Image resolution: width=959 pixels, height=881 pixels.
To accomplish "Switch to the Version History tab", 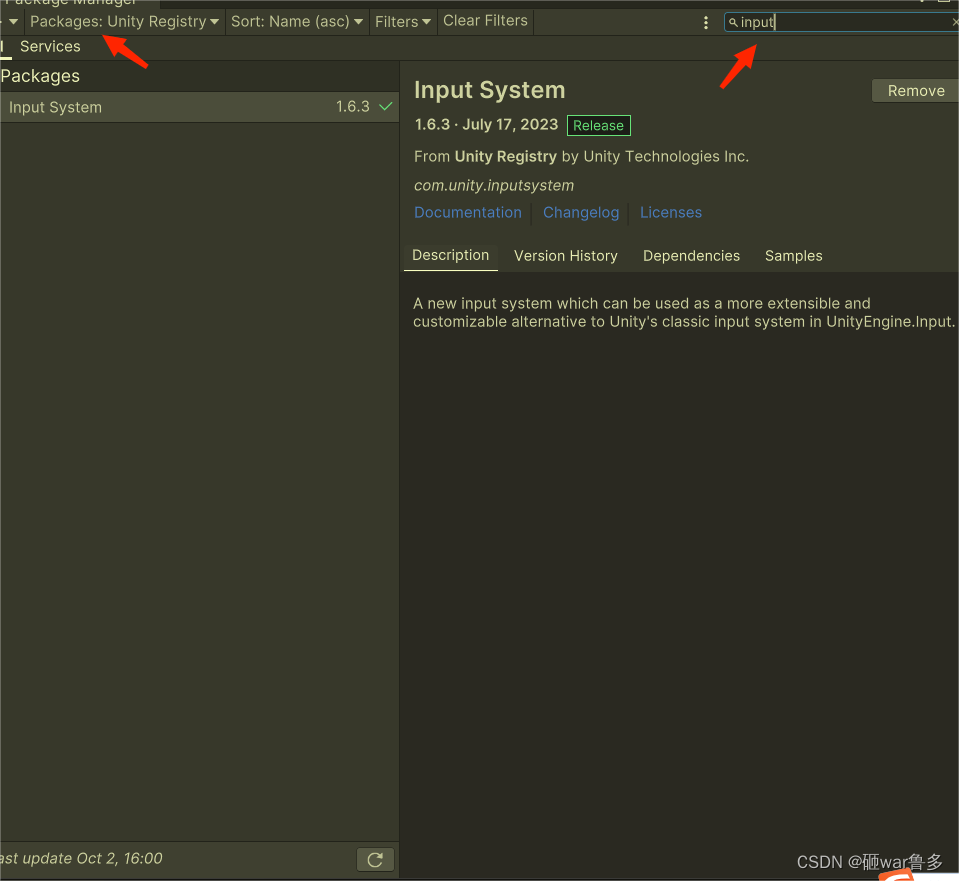I will (x=566, y=256).
